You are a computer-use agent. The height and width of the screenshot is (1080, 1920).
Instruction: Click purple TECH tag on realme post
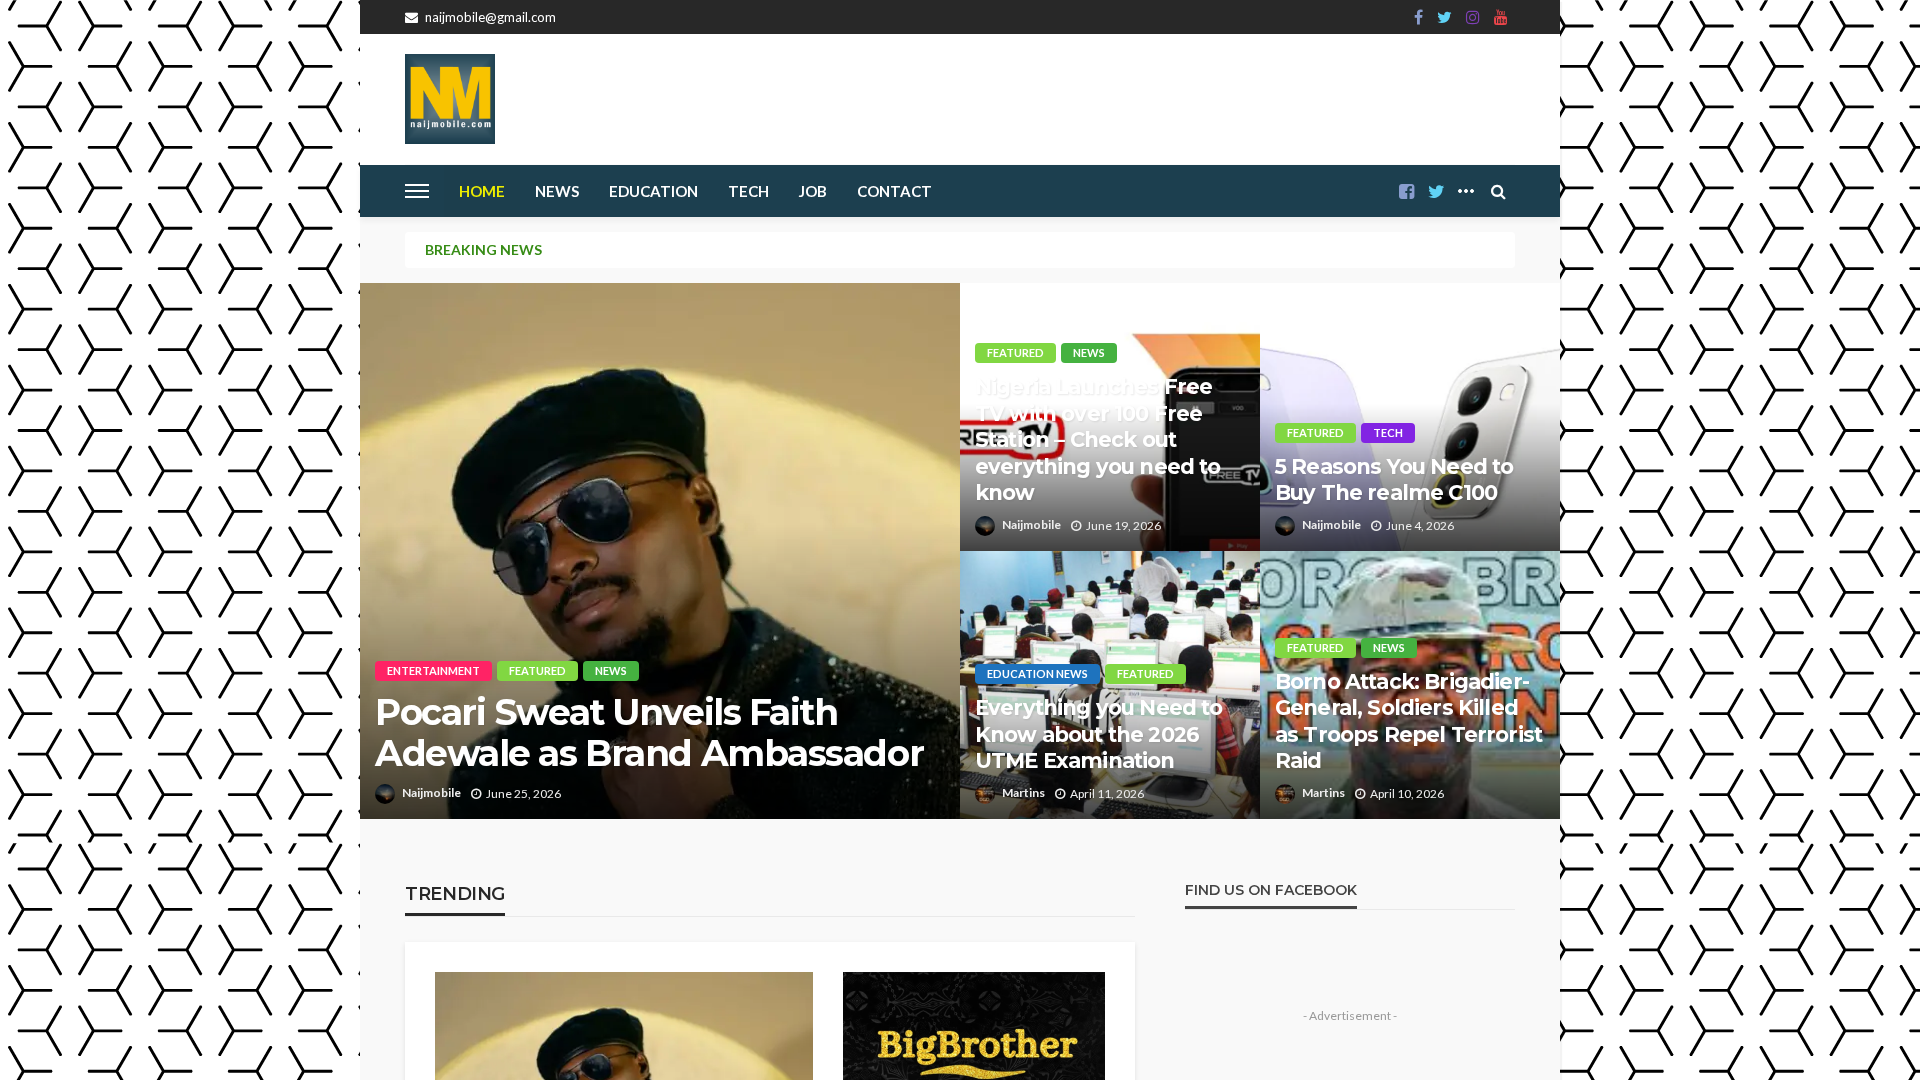point(1388,433)
